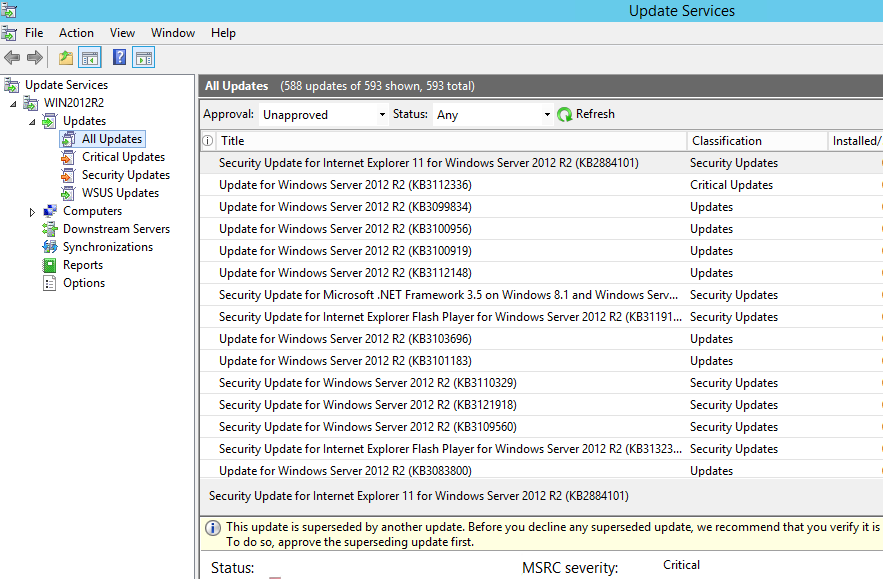
Task: Click the Updates node icon in tree
Action: pos(50,121)
